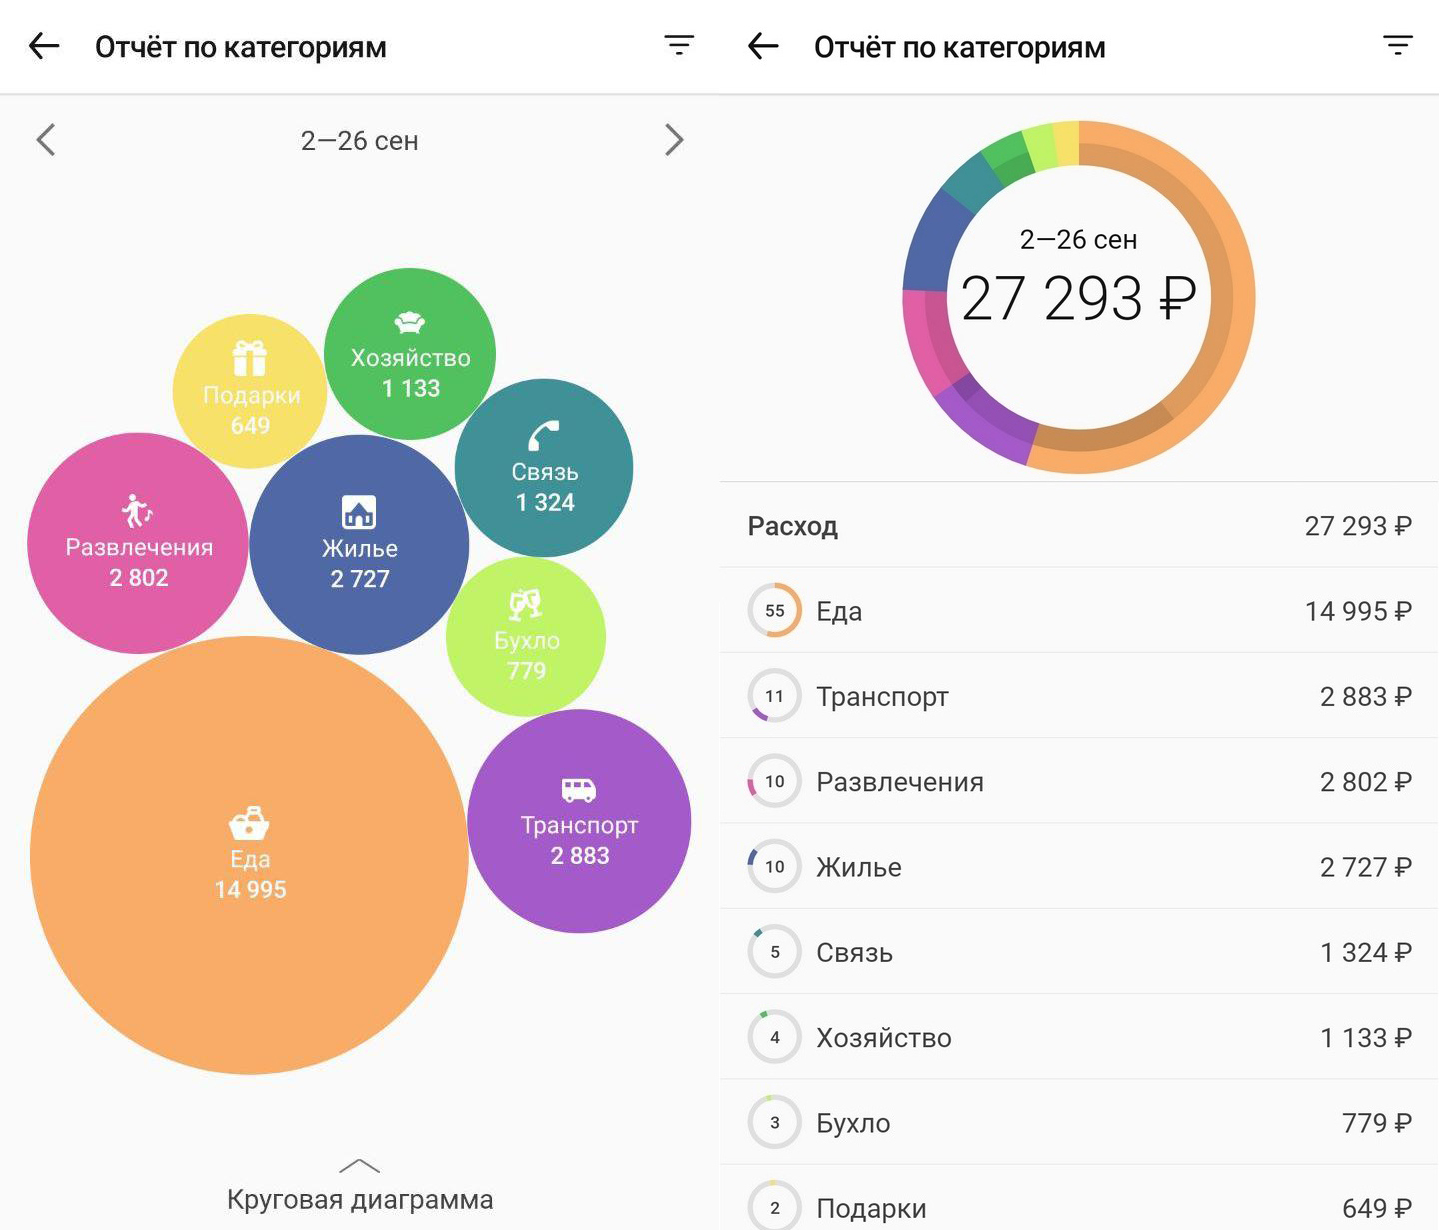
Task: Tap the Еда 14 995 label in orange bubble
Action: (250, 874)
